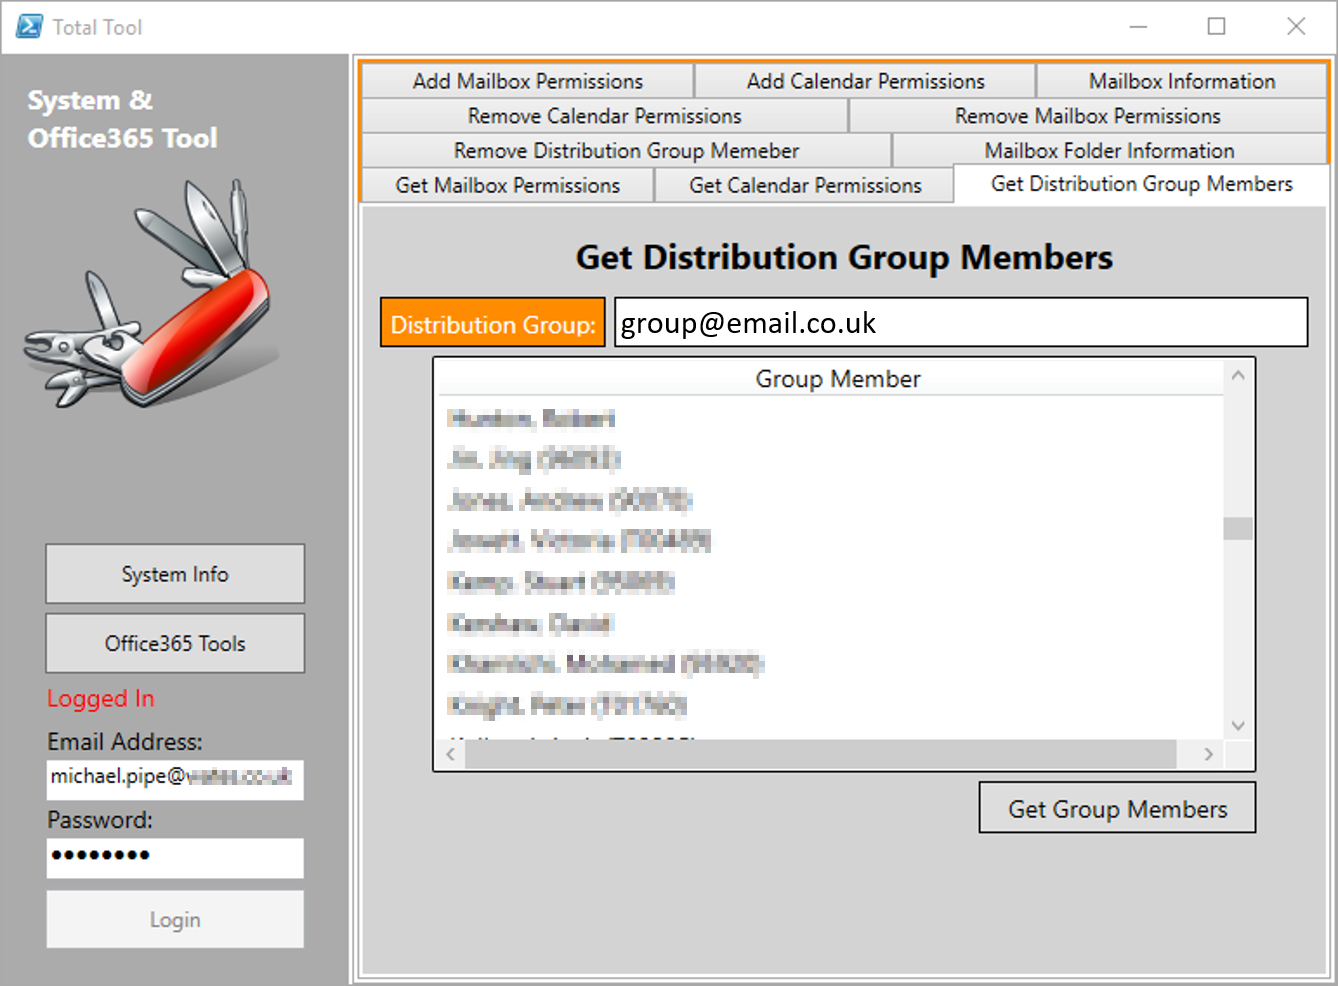Focus the Password input field

point(175,857)
